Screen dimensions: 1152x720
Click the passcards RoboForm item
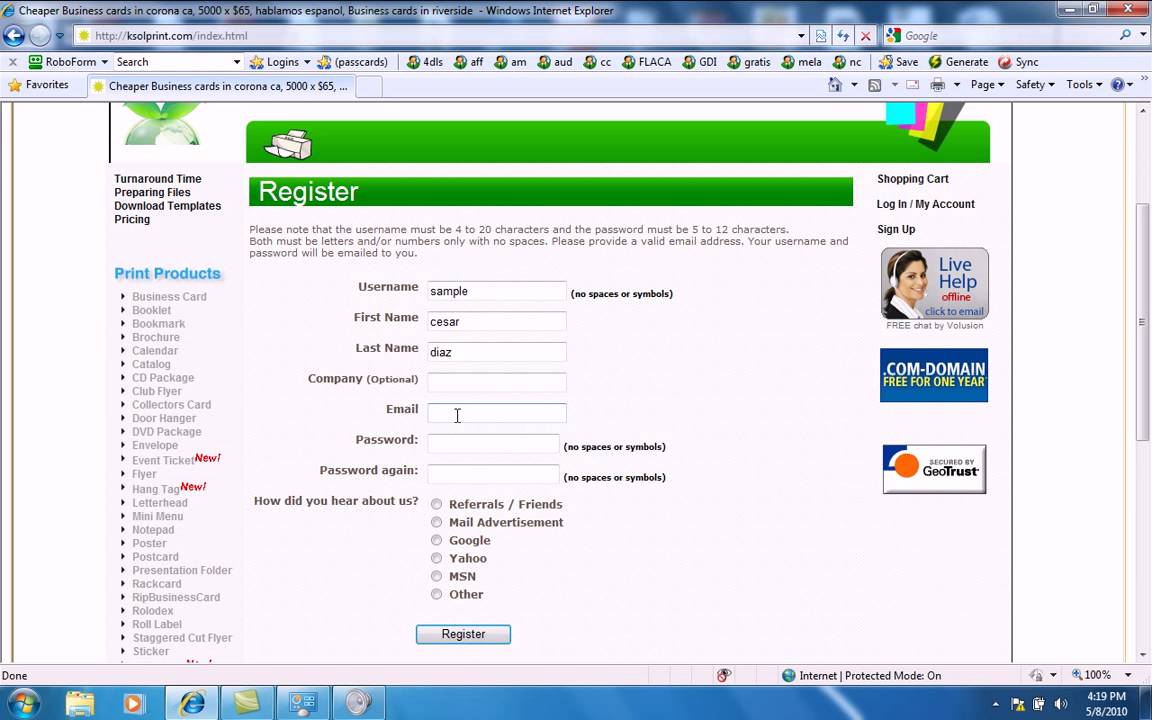[x=352, y=62]
